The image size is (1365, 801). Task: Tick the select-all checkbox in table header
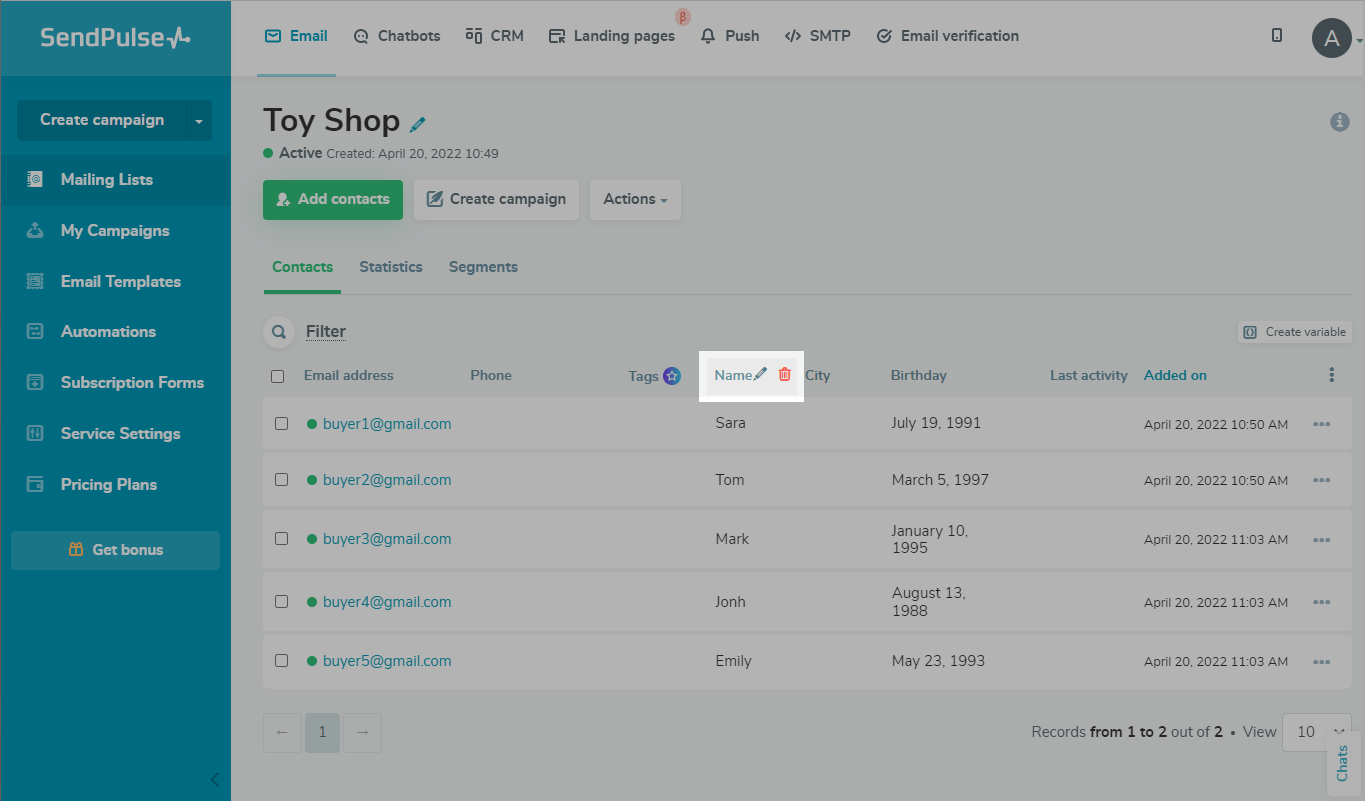coord(278,377)
